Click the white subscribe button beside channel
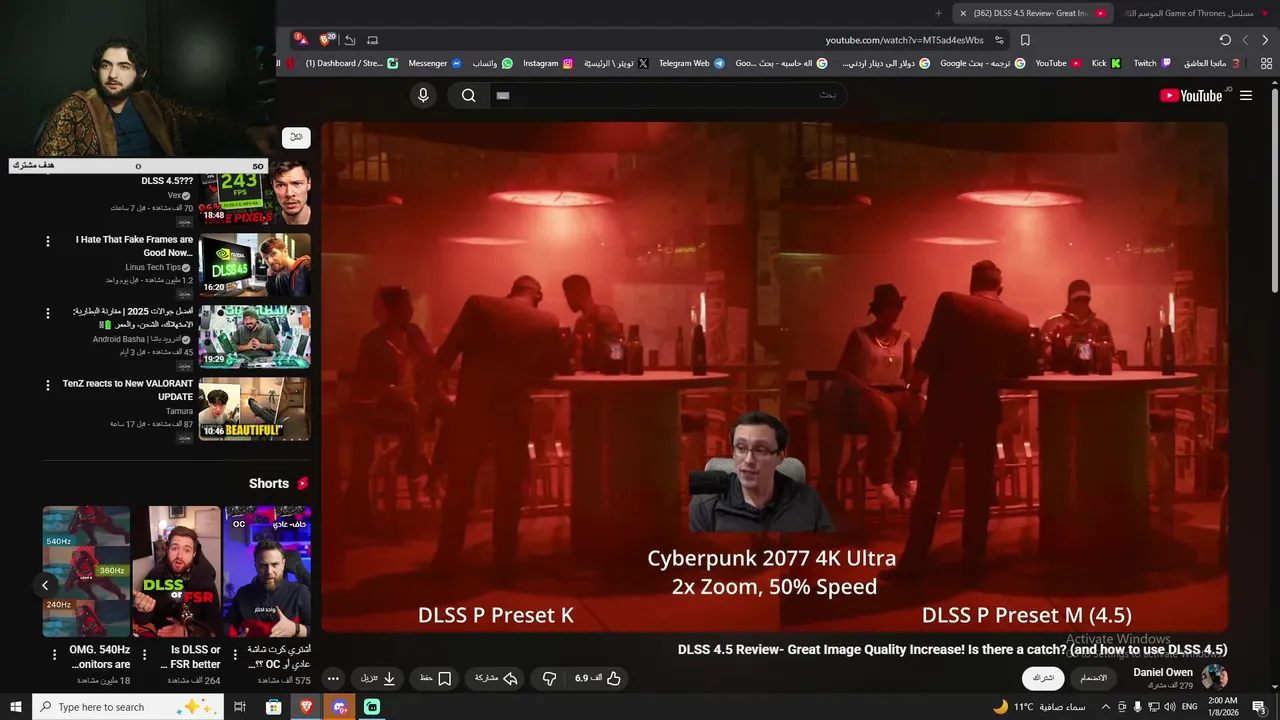 click(x=1043, y=678)
